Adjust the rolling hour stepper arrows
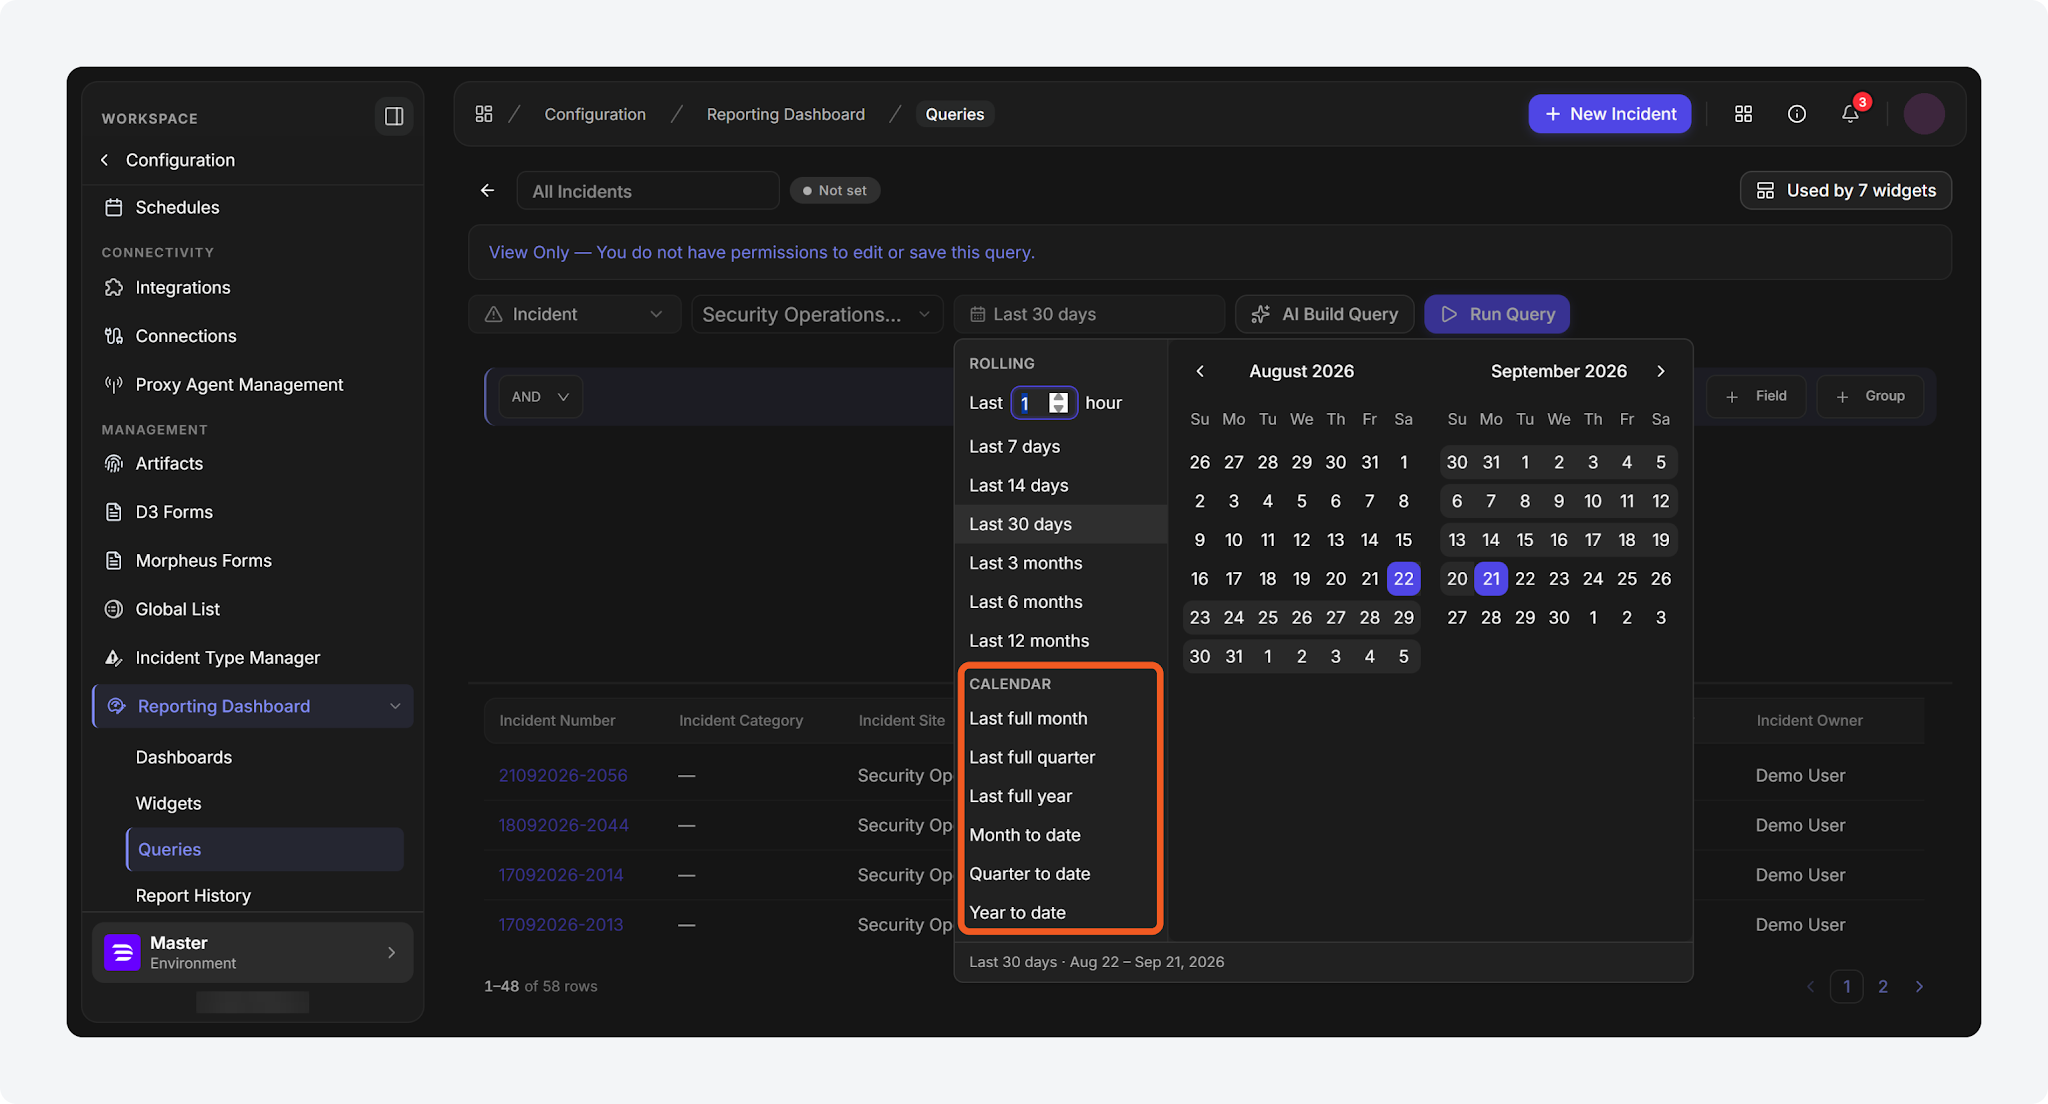This screenshot has width=2048, height=1104. click(1058, 403)
